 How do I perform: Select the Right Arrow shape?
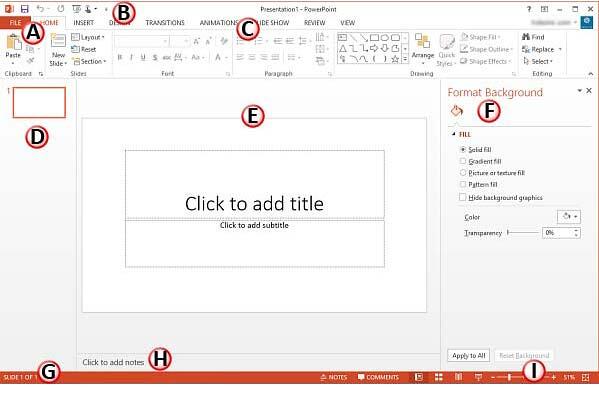click(374, 48)
